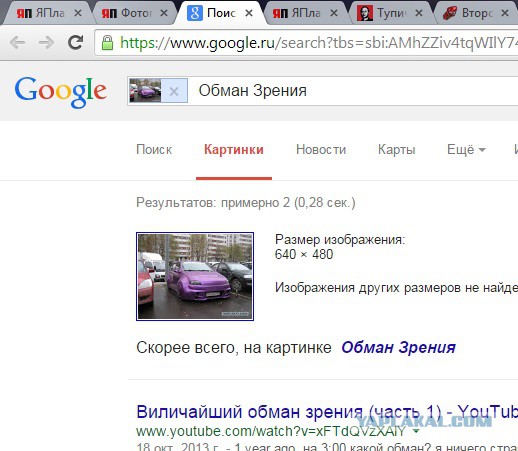This screenshot has width=518, height=451.
Task: Remove the uploaded image from the search box
Action: [174, 91]
